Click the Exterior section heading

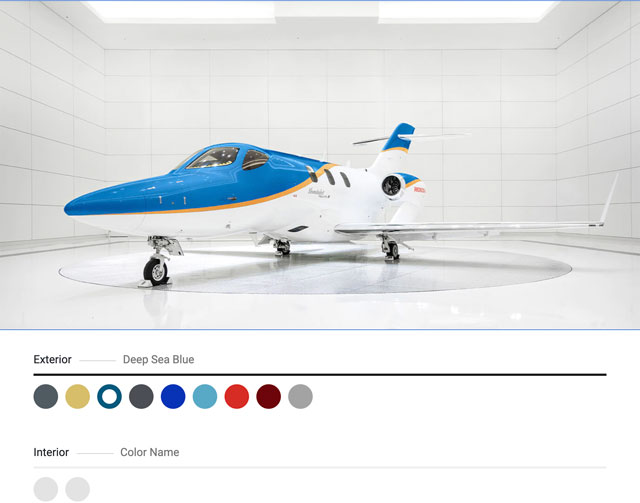coord(52,359)
